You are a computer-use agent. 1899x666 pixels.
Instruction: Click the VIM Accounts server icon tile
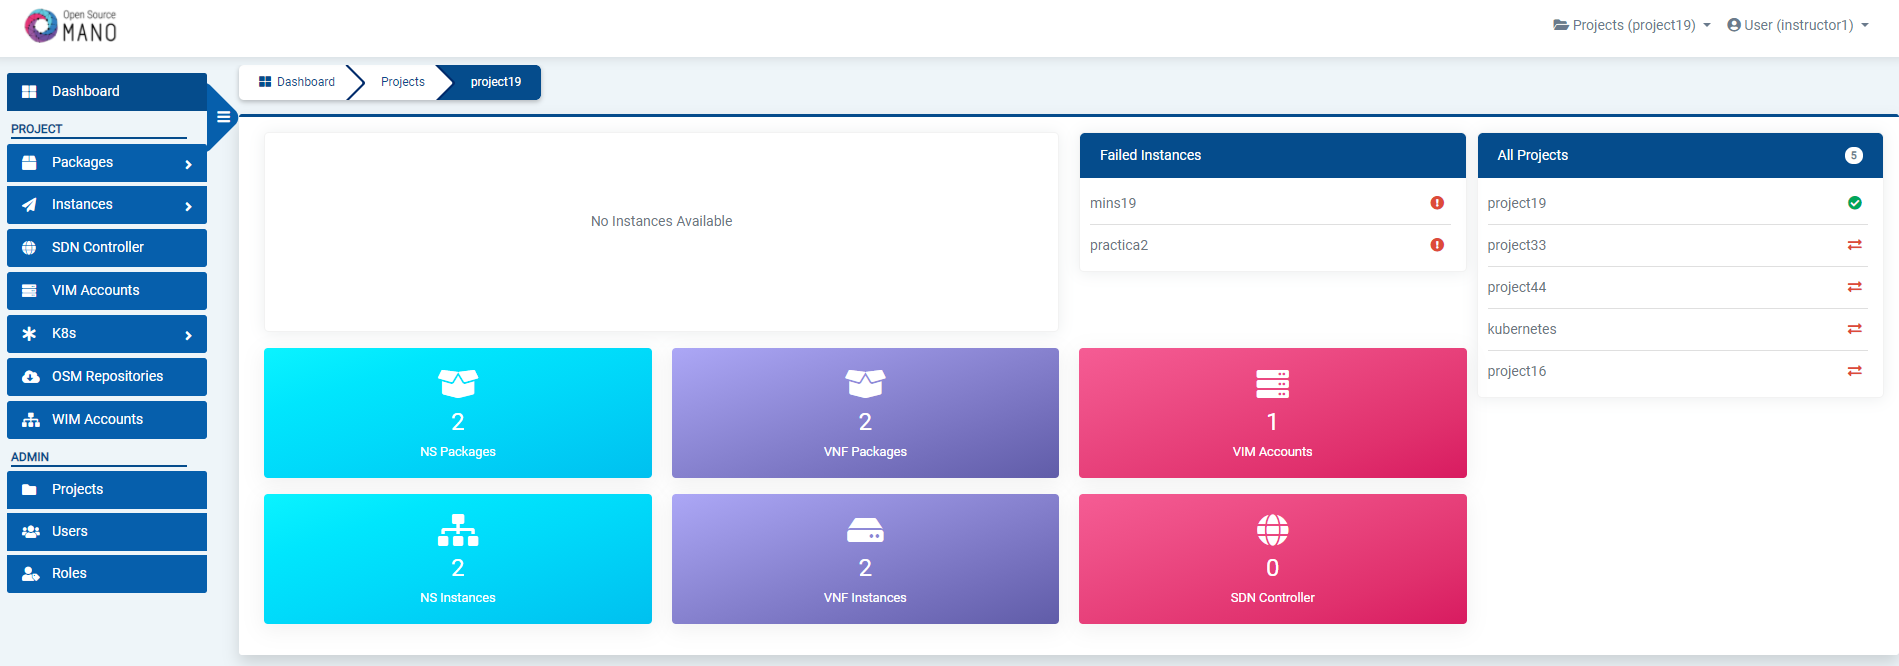coord(1272,384)
